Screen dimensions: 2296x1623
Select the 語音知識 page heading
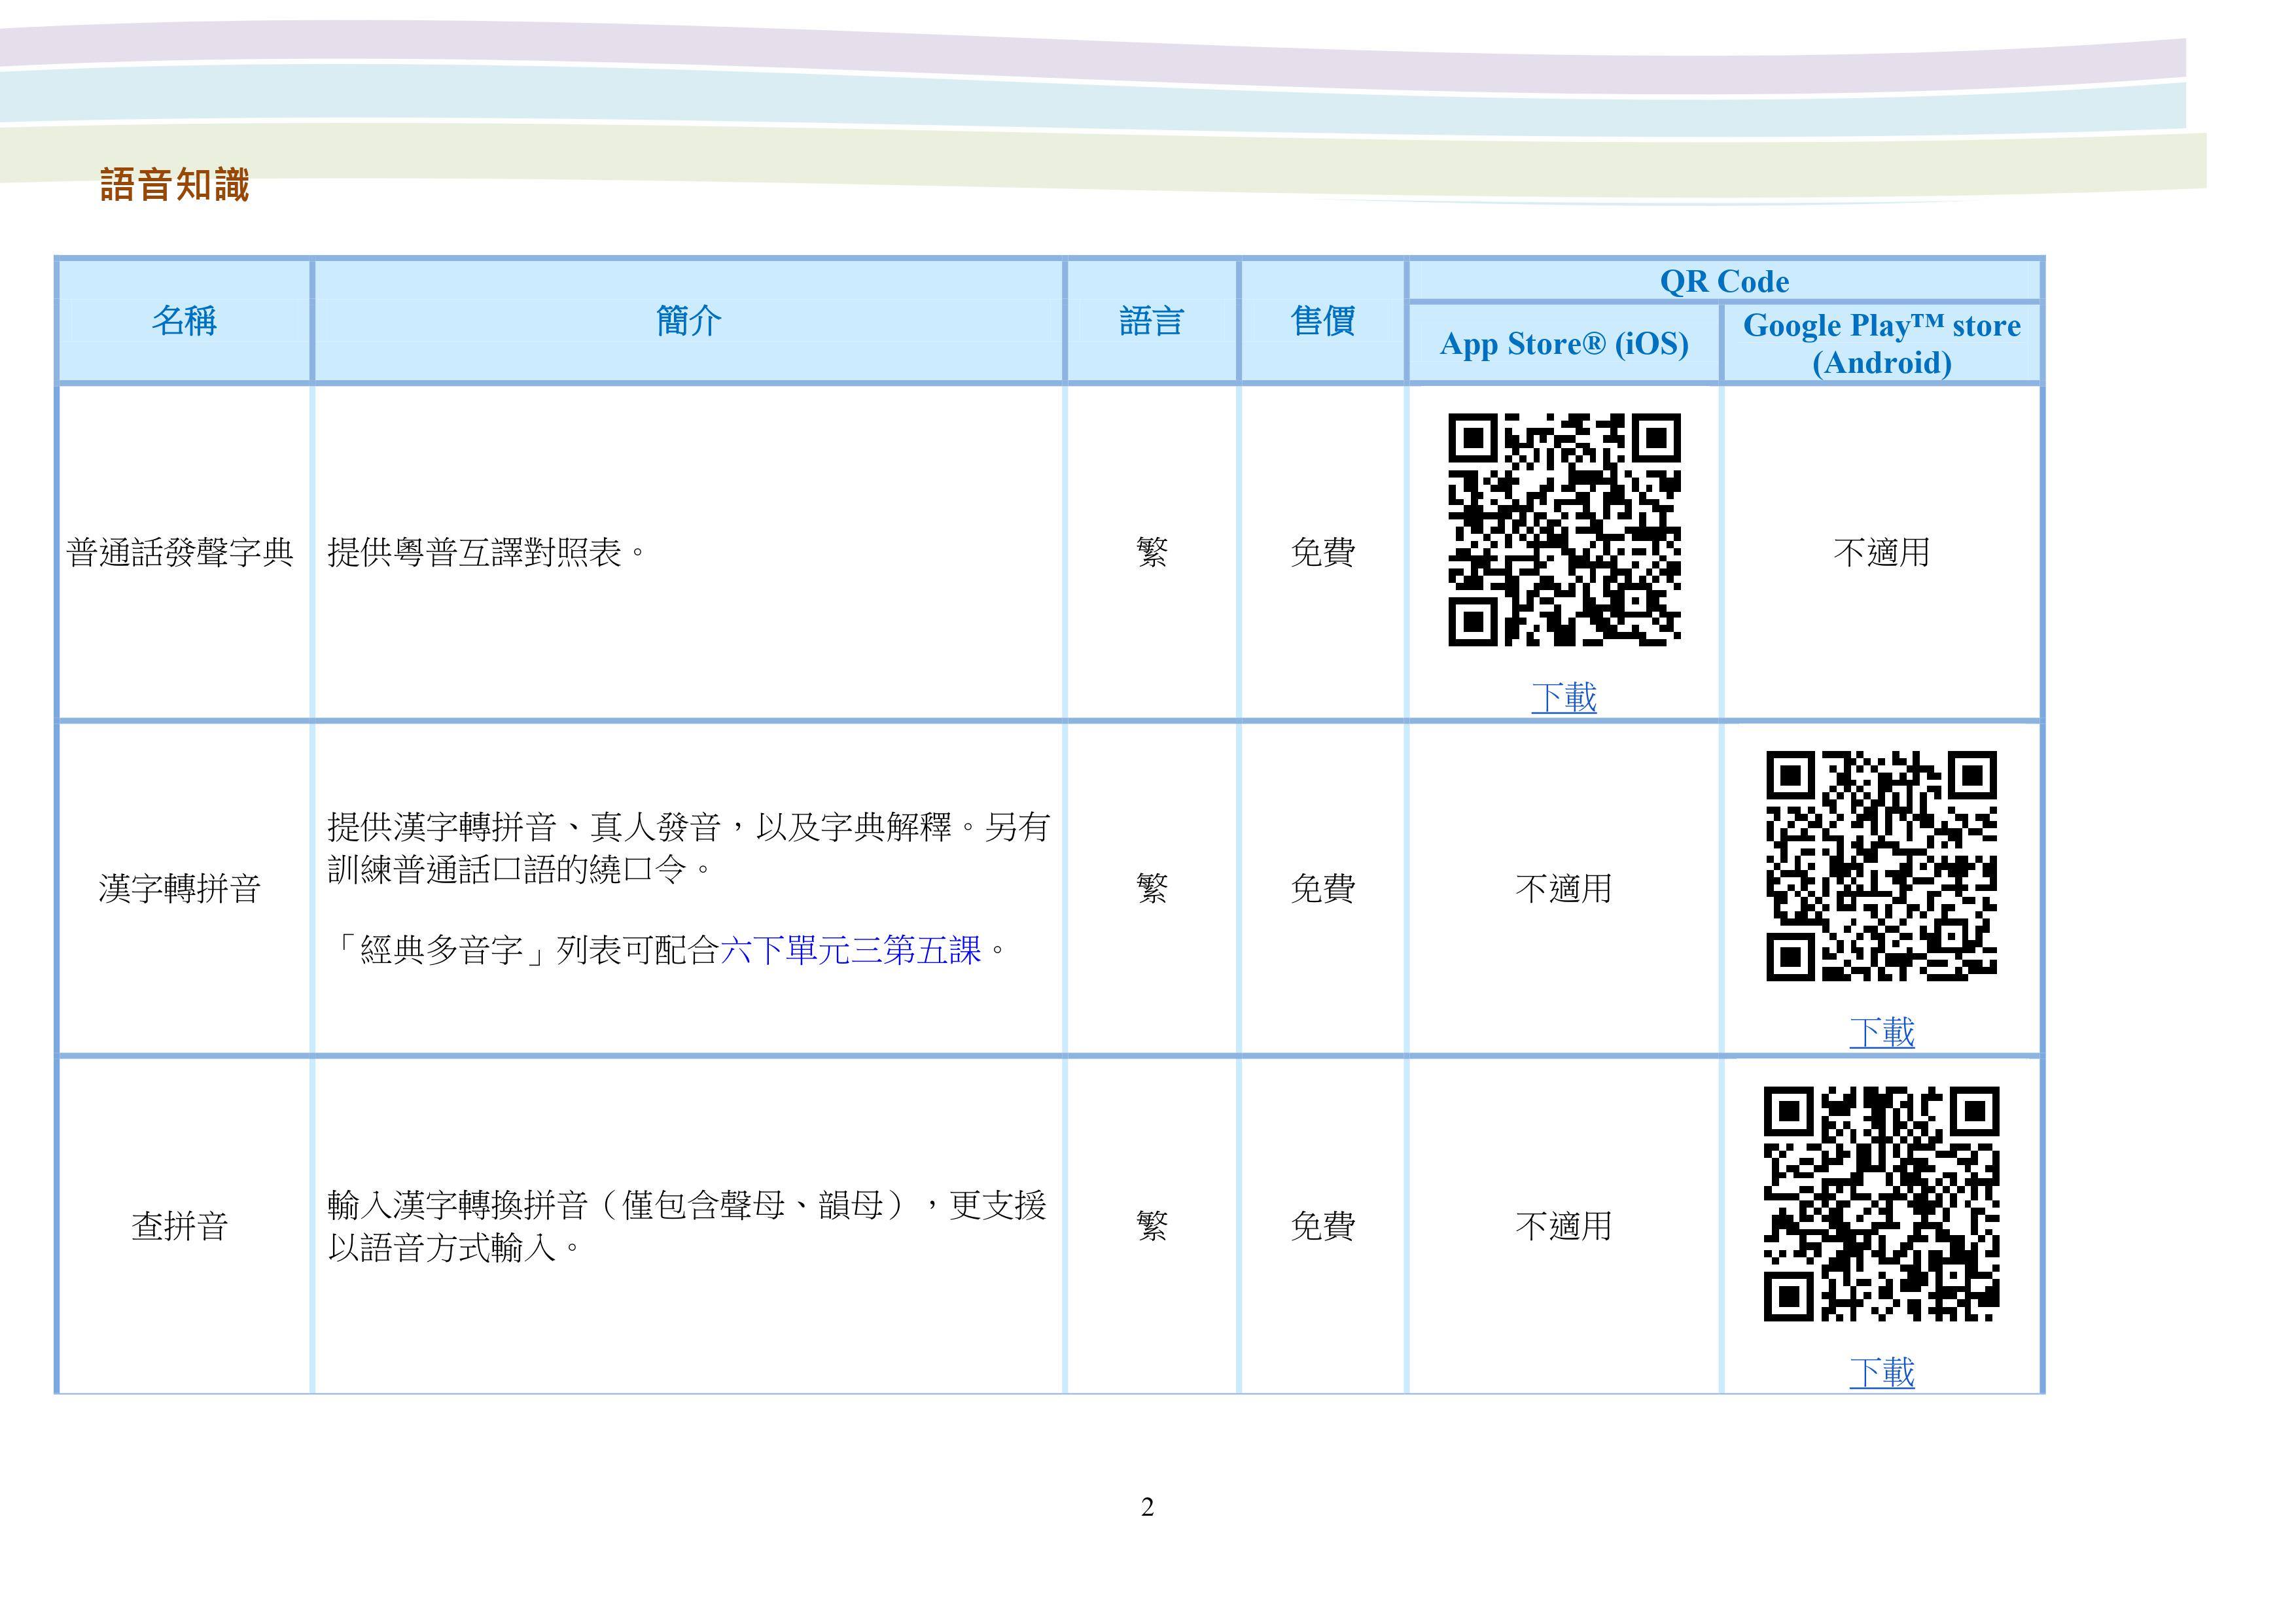click(174, 185)
